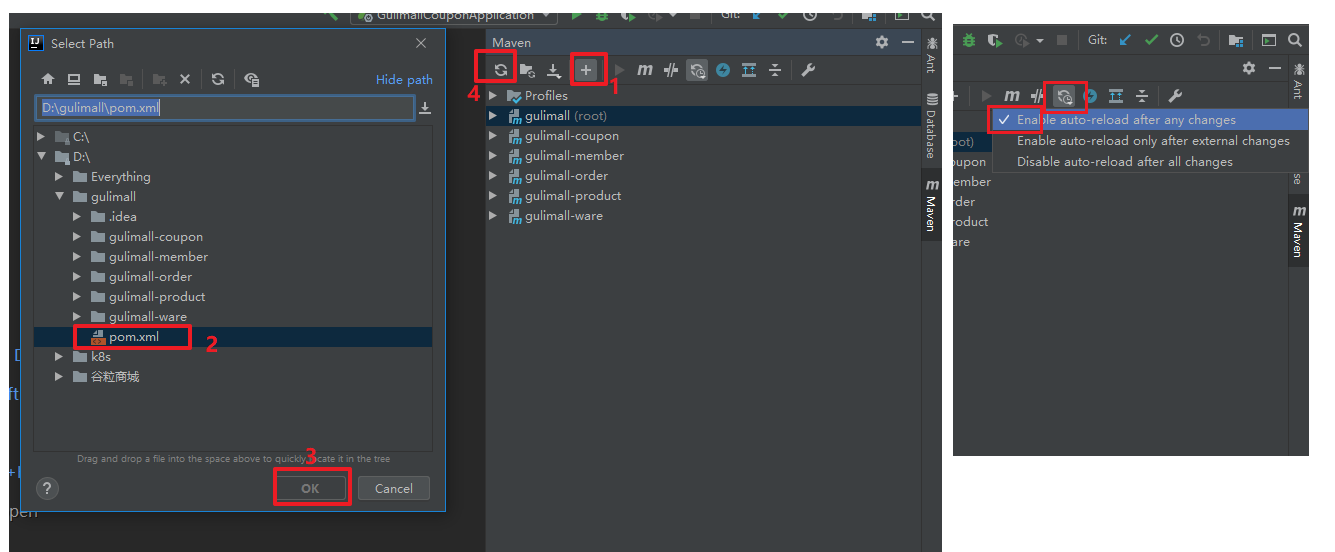
Task: Refresh the Select Path file tree
Action: click(x=218, y=79)
